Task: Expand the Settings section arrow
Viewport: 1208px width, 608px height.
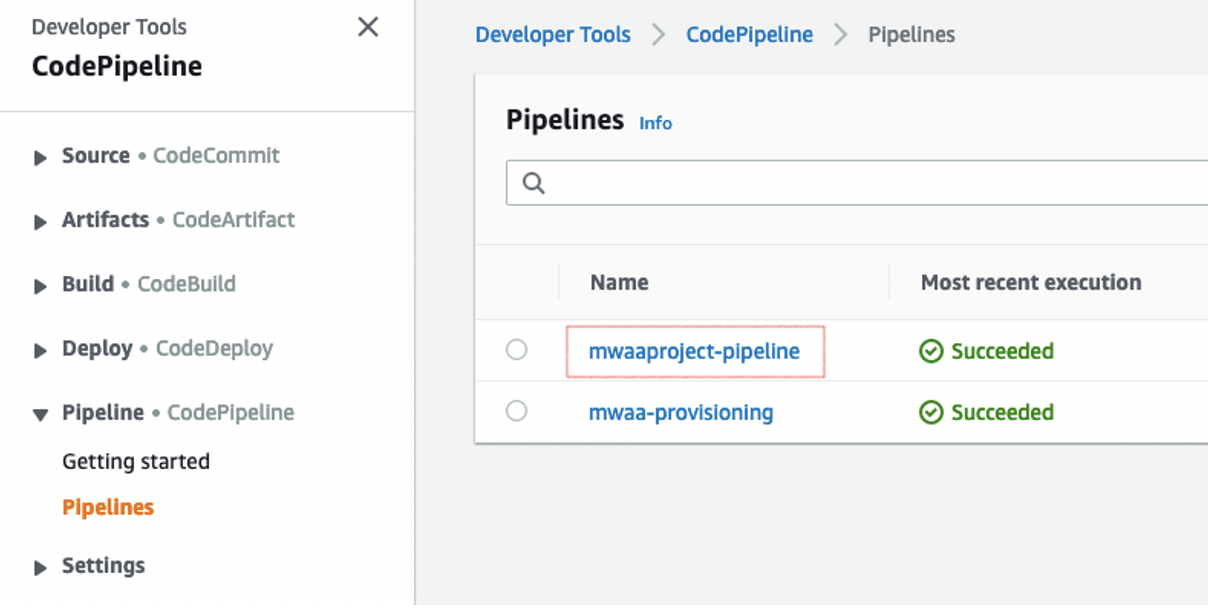Action: point(41,568)
